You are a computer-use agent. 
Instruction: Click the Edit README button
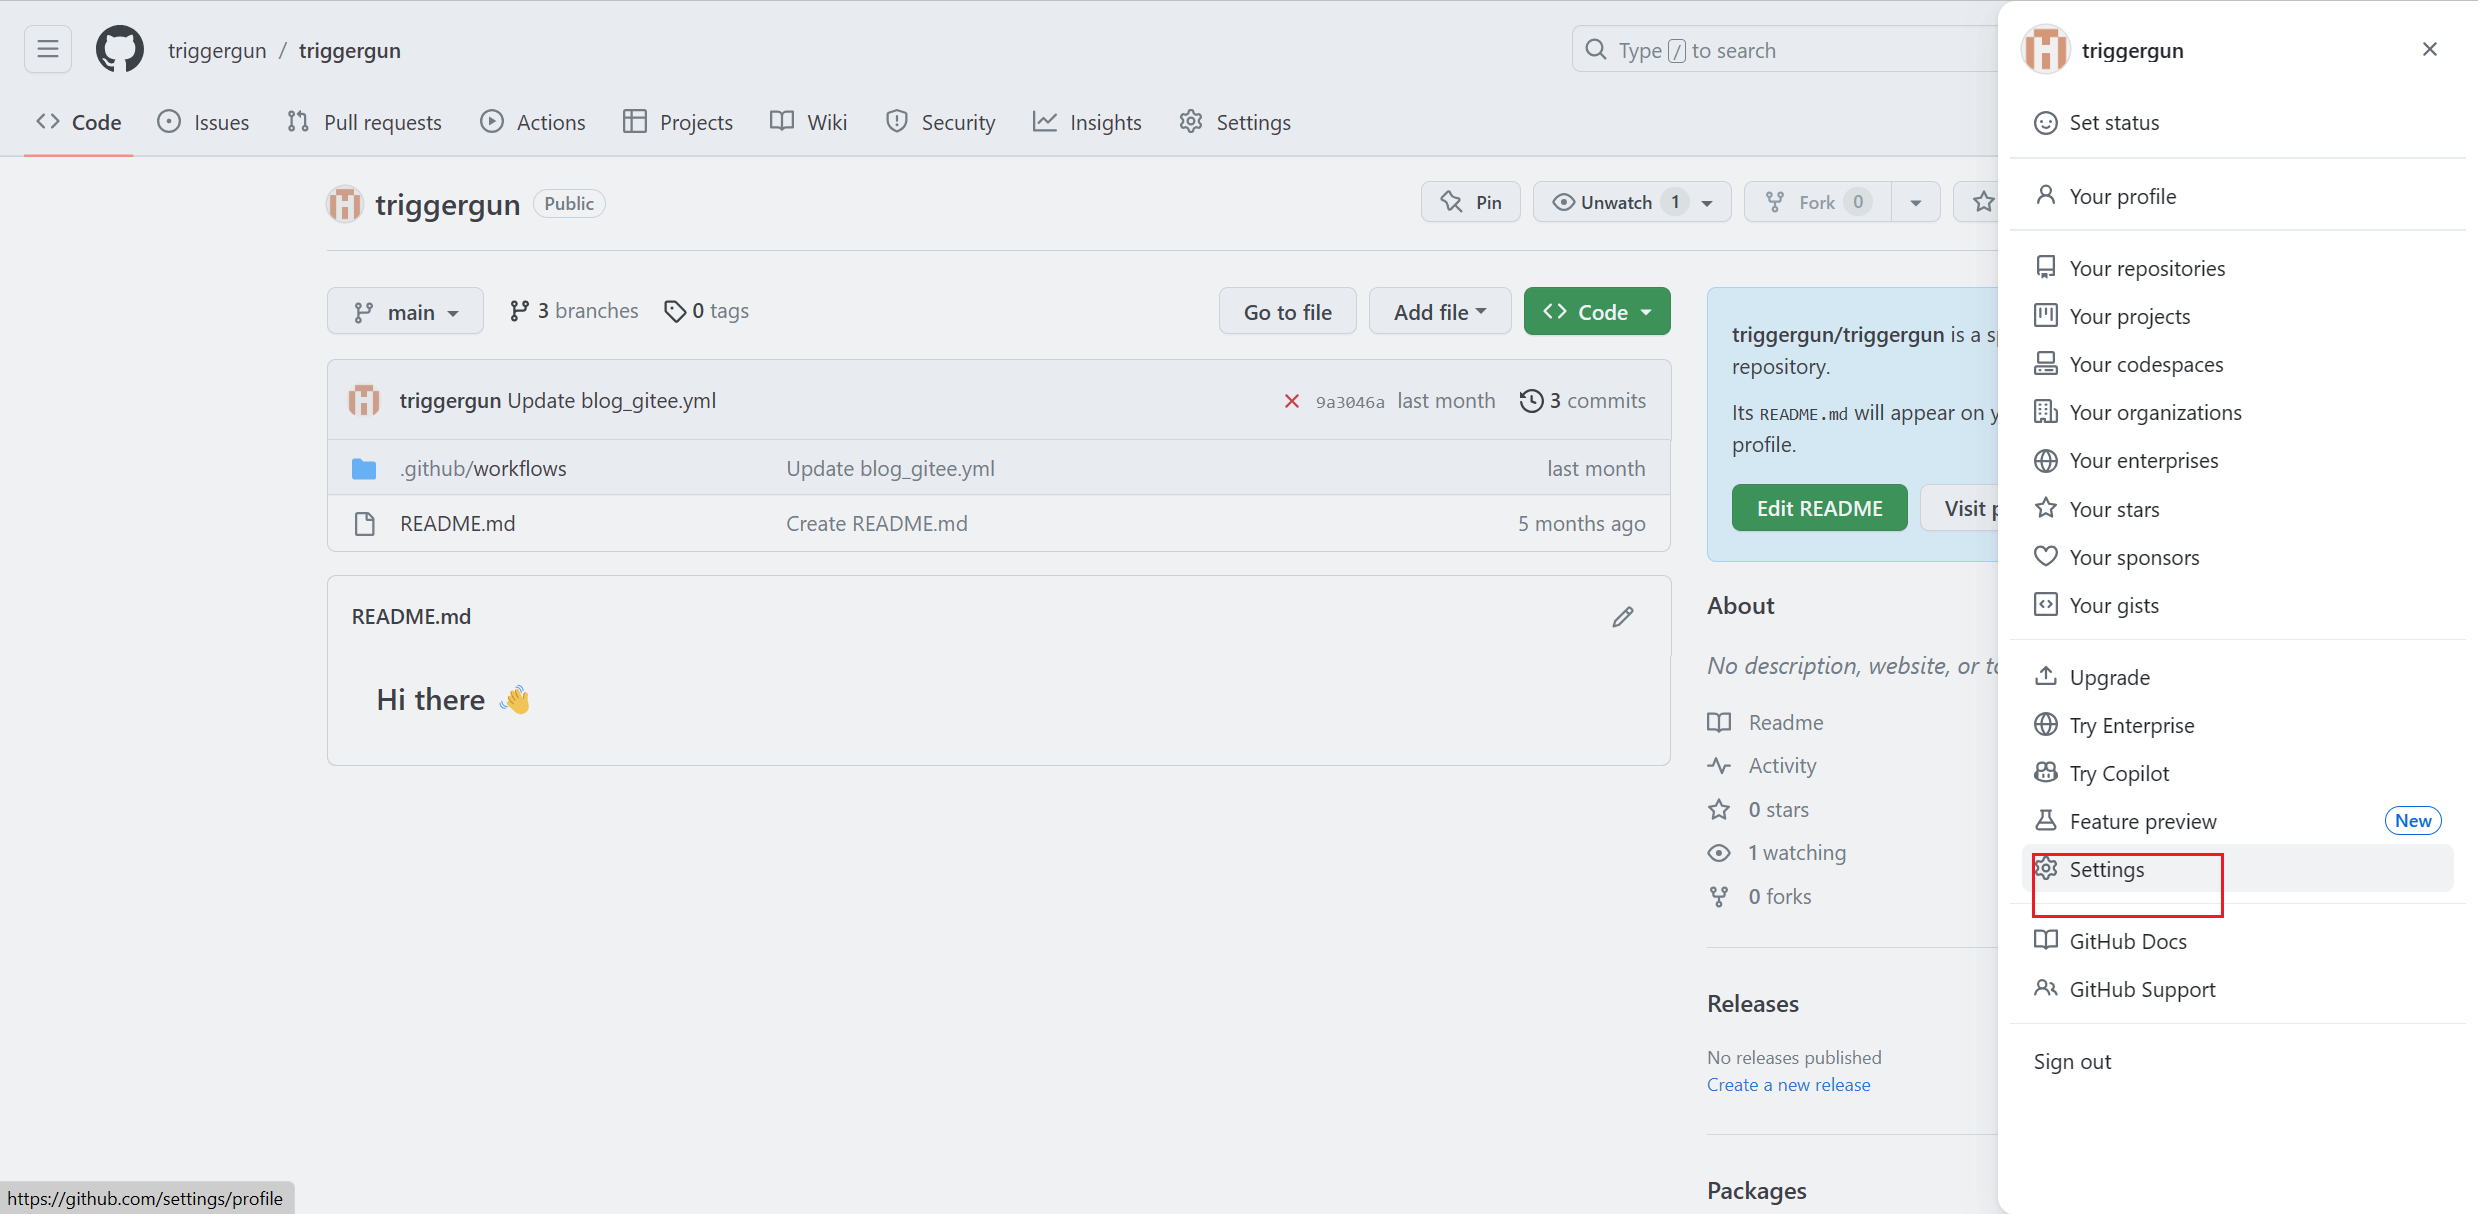click(x=1819, y=508)
